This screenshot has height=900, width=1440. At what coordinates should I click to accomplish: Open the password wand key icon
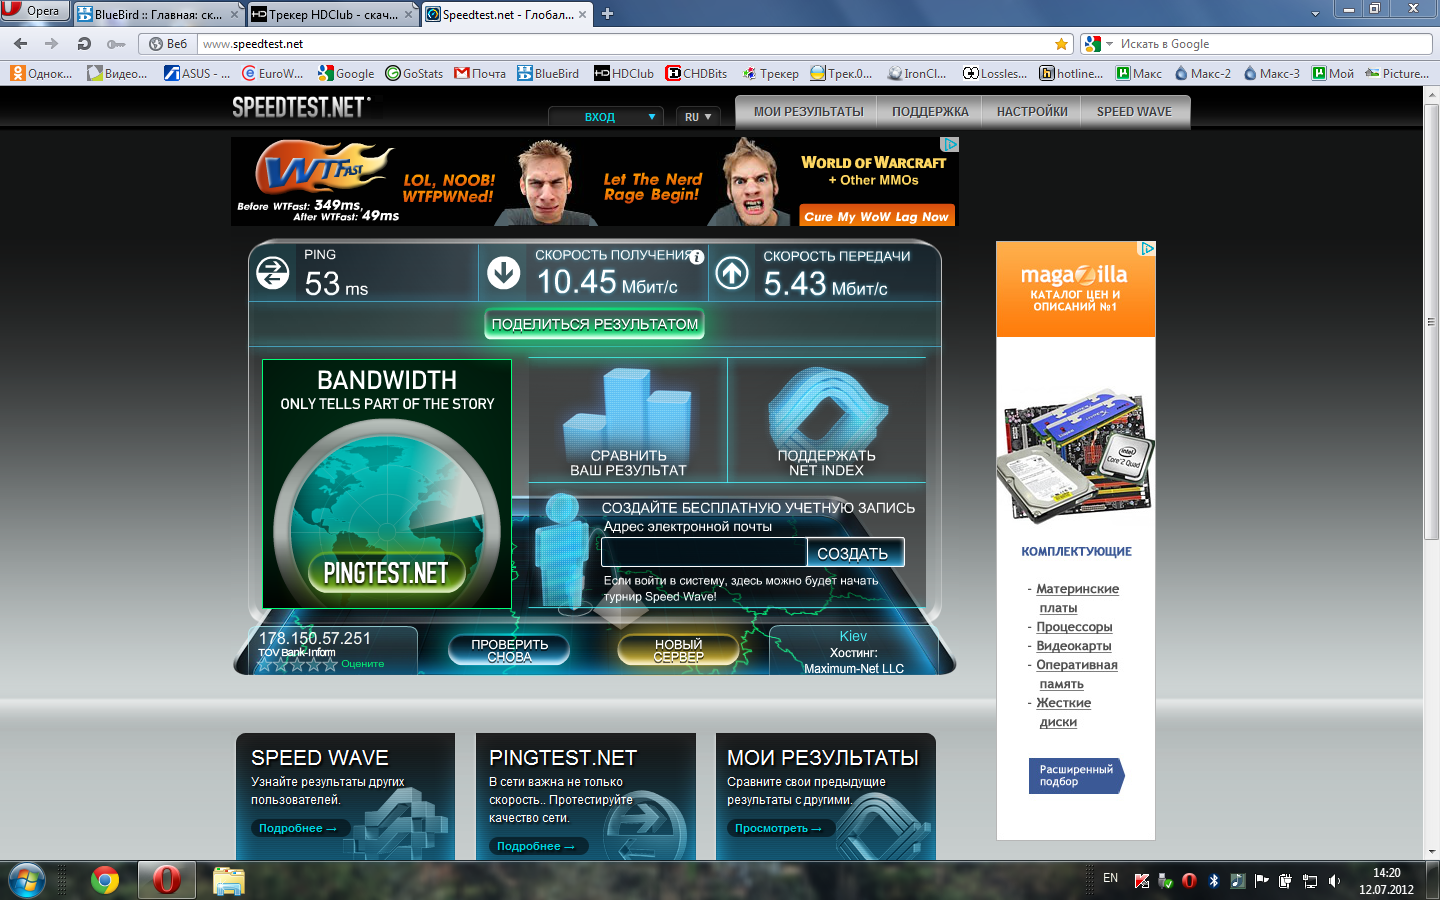tap(116, 44)
